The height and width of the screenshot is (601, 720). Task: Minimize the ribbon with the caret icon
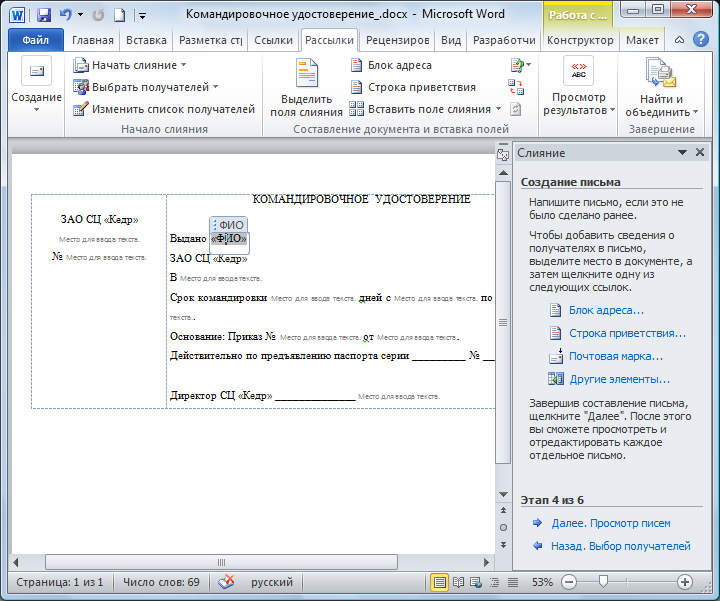[679, 40]
